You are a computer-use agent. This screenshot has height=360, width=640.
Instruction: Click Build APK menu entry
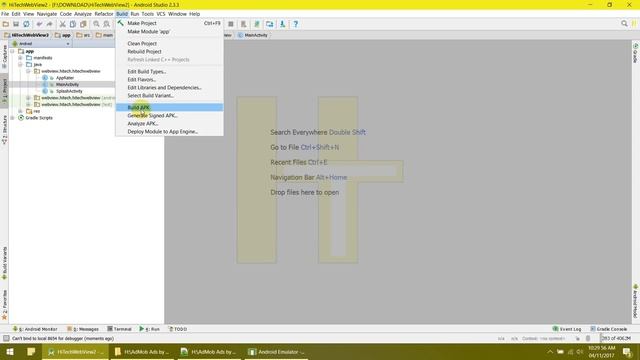(169, 107)
